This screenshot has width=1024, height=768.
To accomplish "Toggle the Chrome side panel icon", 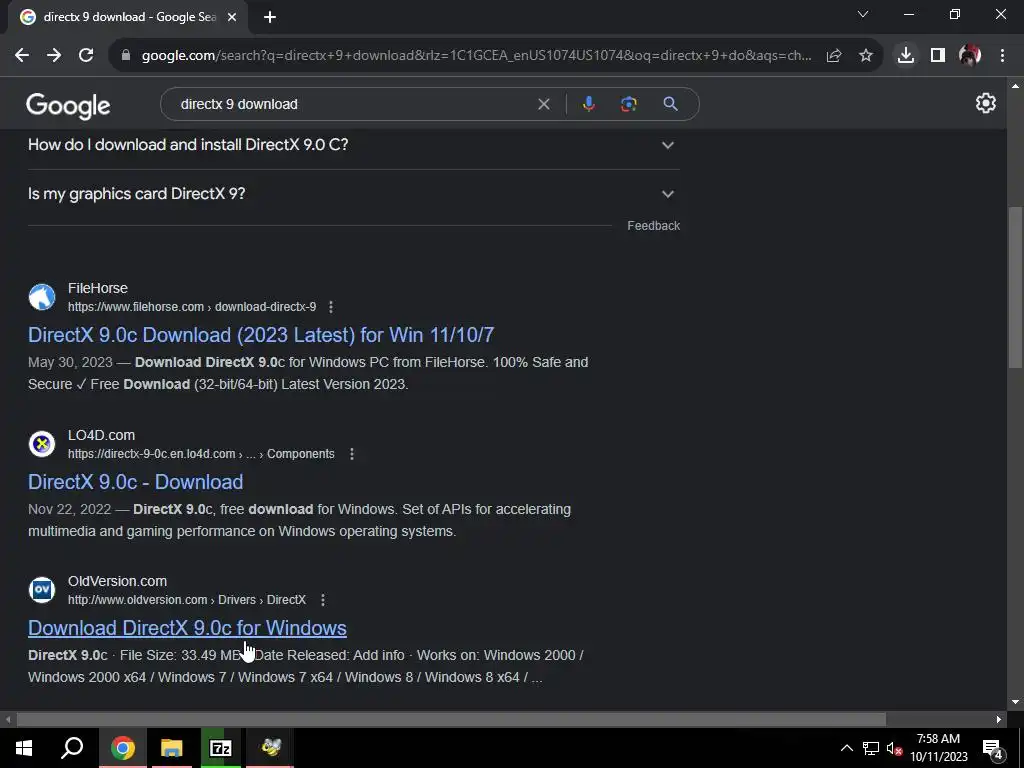I will [938, 56].
